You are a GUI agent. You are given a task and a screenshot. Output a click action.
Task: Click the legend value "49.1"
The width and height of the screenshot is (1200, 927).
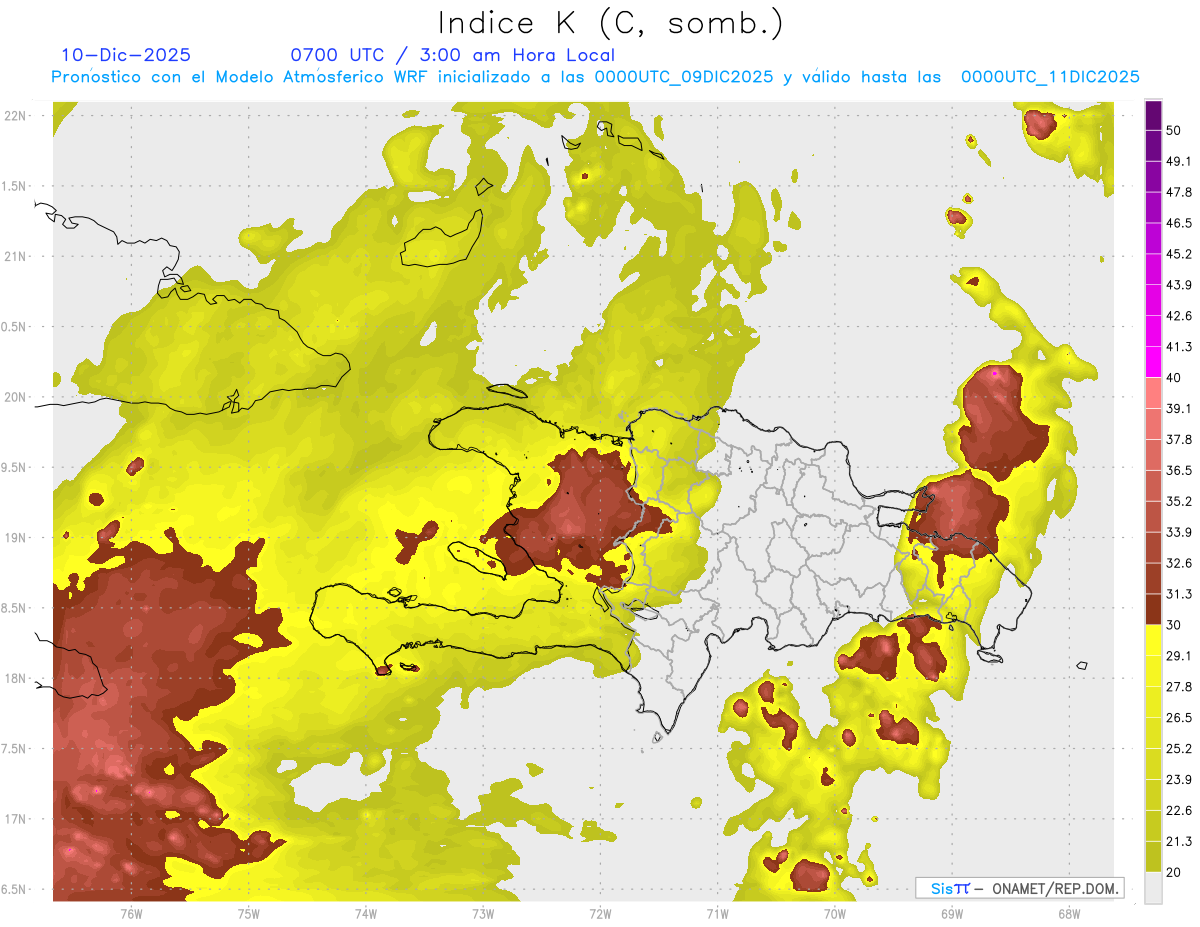(x=1179, y=162)
